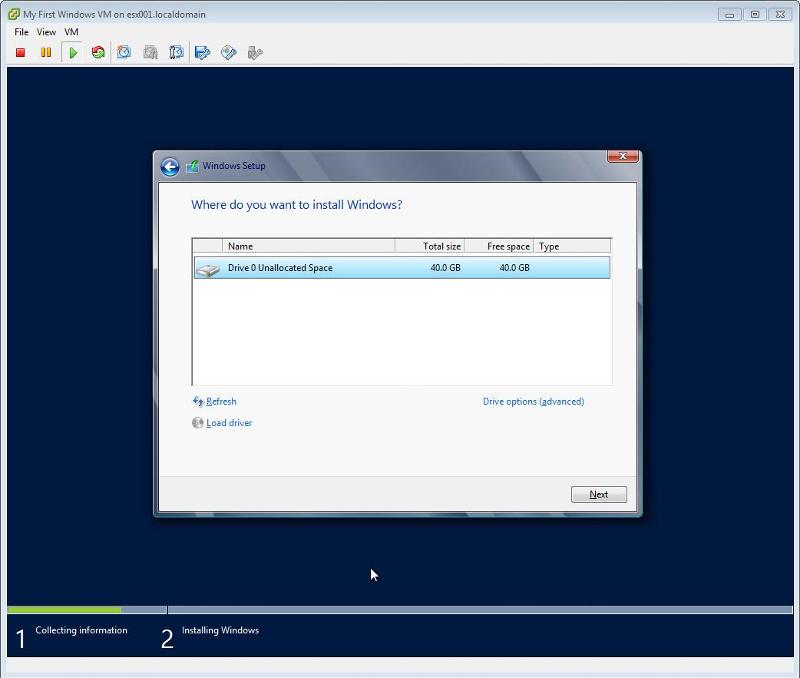
Task: Click the USB device connect icon
Action: tap(255, 53)
